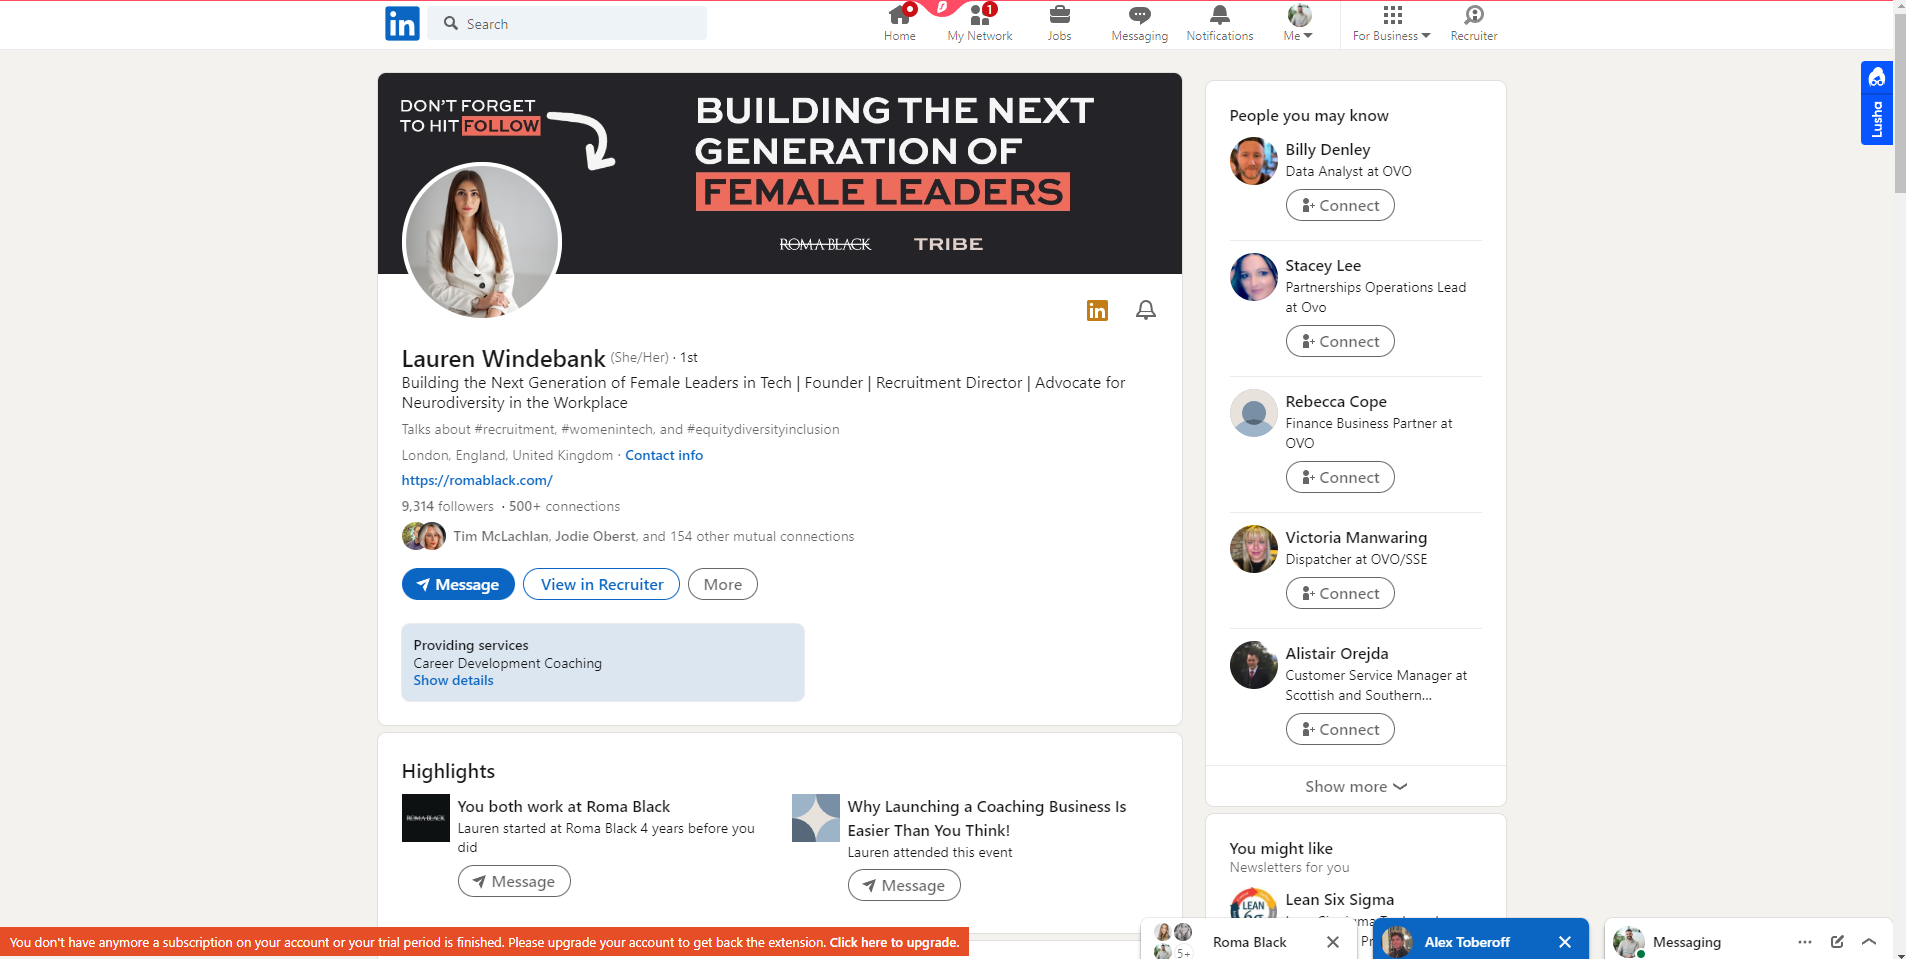This screenshot has height=959, width=1906.
Task: Click the profile banner image
Action: coord(780,173)
